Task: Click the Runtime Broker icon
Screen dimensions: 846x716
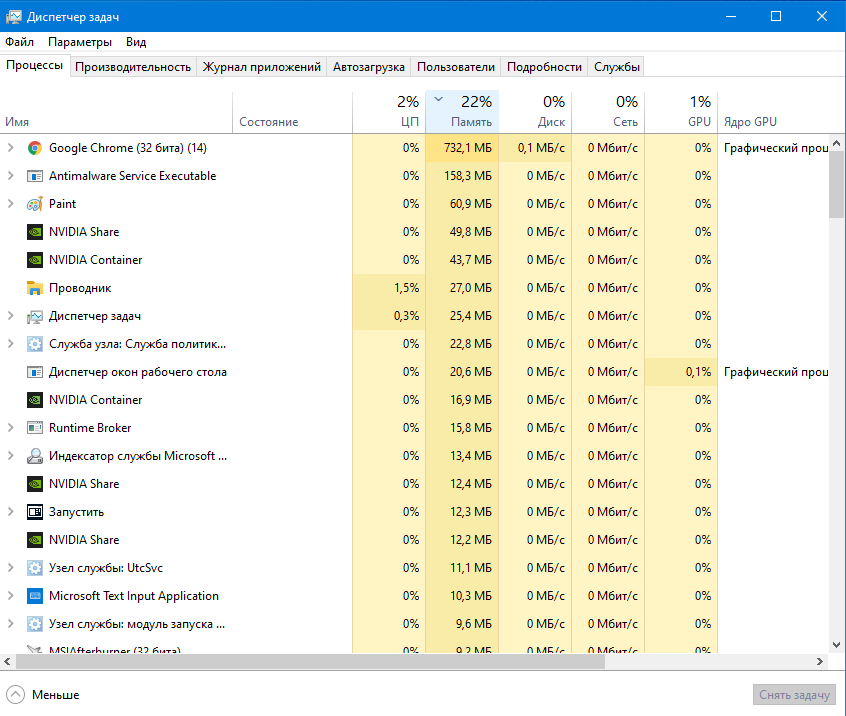Action: [35, 428]
